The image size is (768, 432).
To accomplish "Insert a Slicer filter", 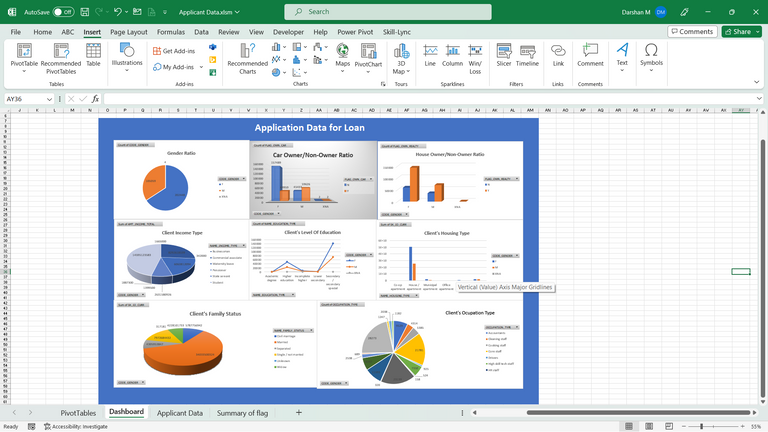I will point(504,55).
